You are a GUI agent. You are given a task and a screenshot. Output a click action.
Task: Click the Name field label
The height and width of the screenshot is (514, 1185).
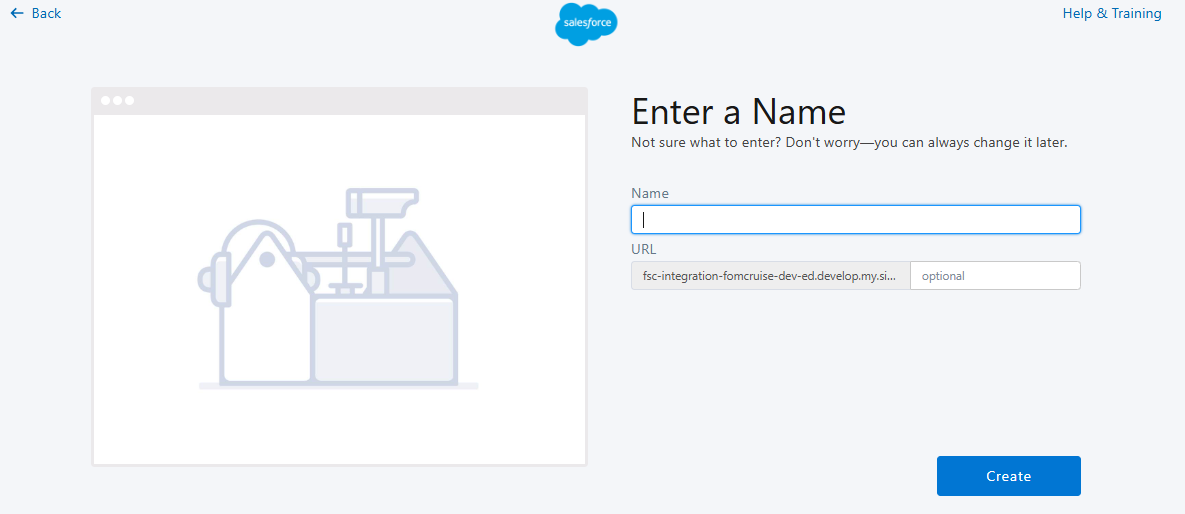[x=650, y=193]
